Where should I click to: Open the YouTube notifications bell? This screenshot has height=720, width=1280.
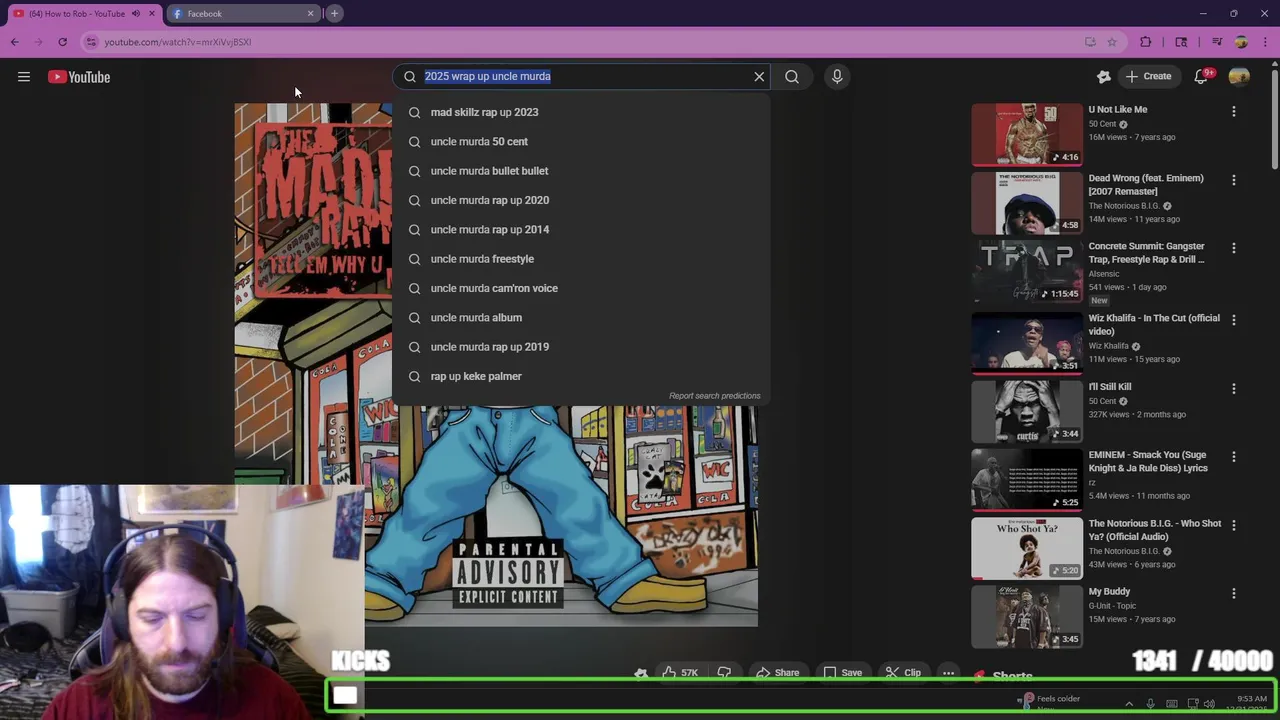(1202, 76)
